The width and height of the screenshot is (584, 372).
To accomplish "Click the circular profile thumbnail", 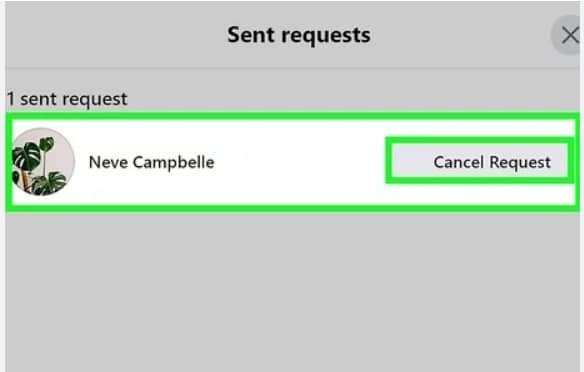I will tap(43, 162).
